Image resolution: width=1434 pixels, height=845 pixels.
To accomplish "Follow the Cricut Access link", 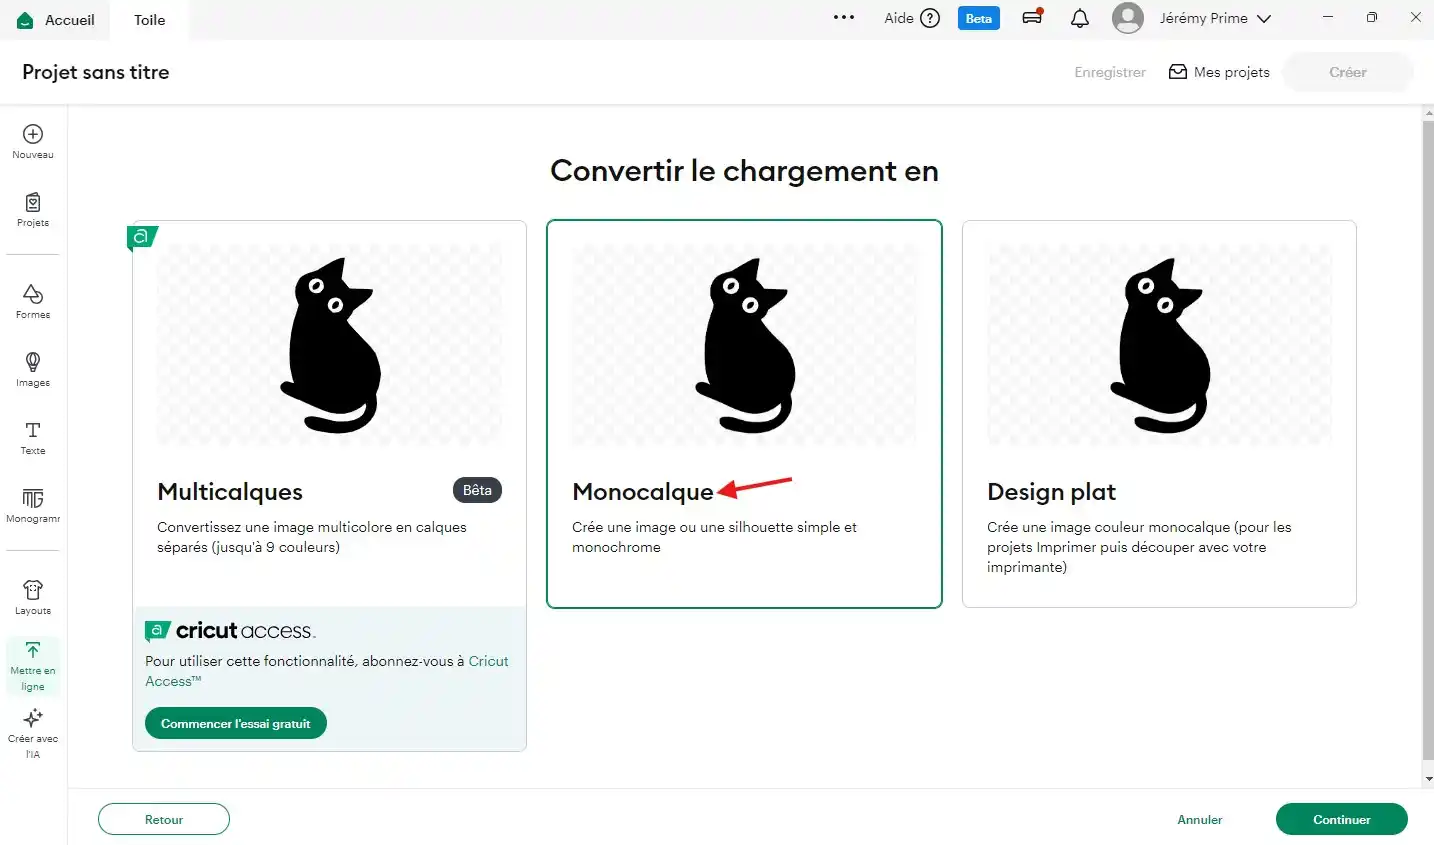I will [x=487, y=661].
